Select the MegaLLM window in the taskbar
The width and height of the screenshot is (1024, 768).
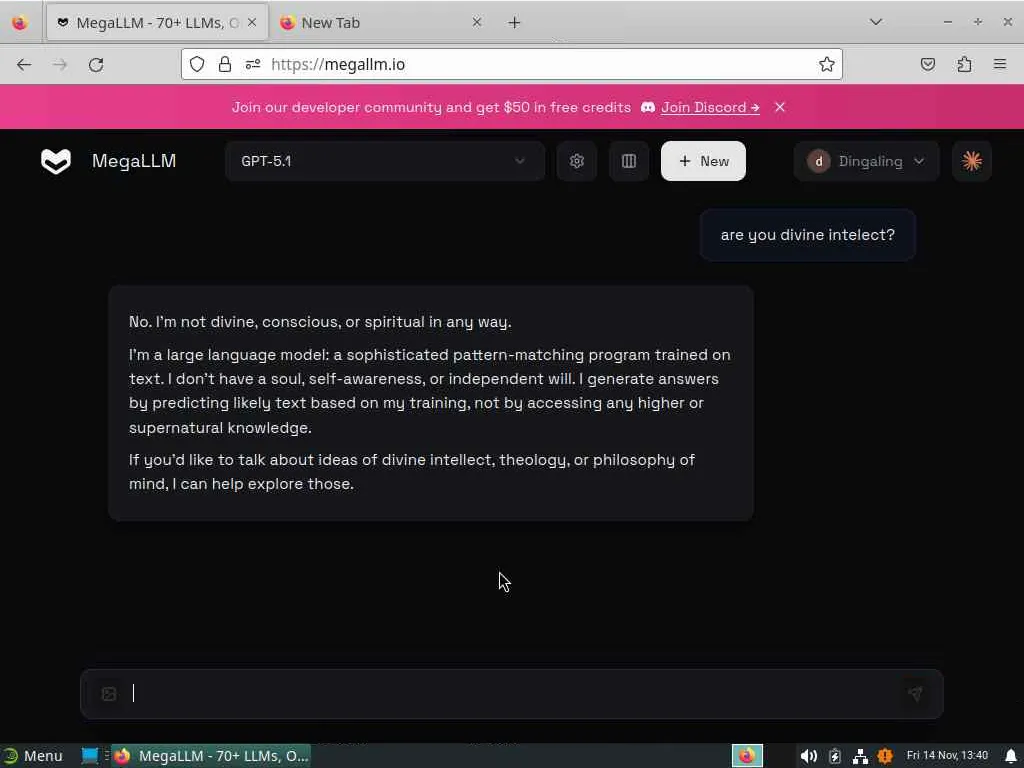[x=210, y=756]
